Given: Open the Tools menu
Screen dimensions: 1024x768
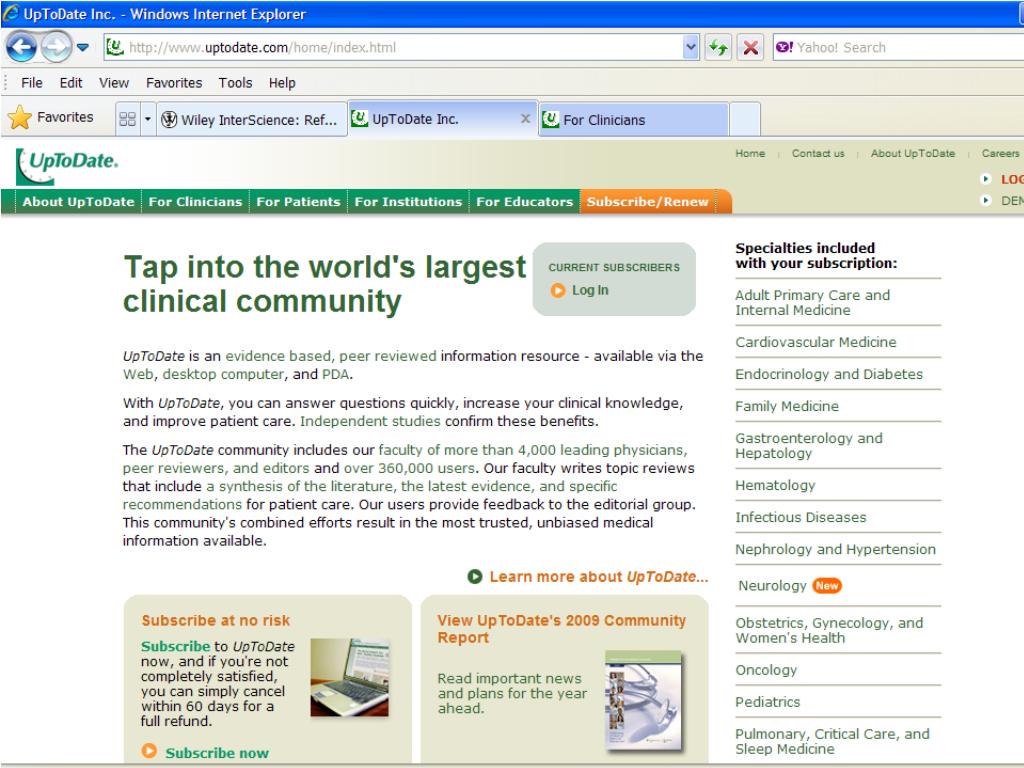Looking at the screenshot, I should [x=235, y=83].
